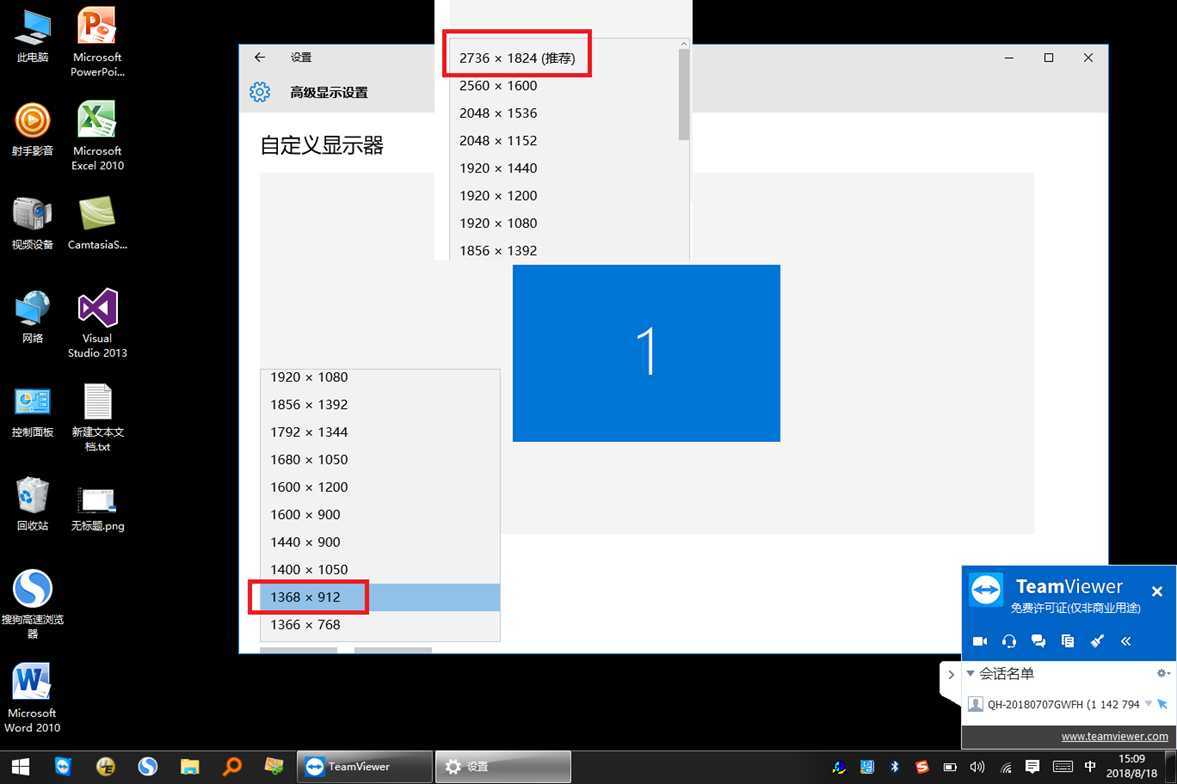Open the www.teamviewer.com link
Image resolution: width=1177 pixels, height=784 pixels.
tap(1114, 736)
